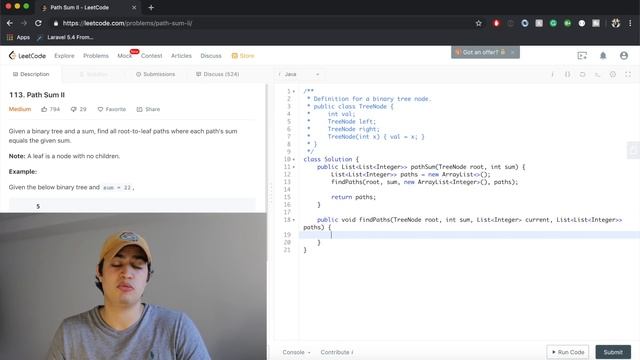Click the address bar URL
The height and width of the screenshot is (360, 640).
click(x=127, y=23)
